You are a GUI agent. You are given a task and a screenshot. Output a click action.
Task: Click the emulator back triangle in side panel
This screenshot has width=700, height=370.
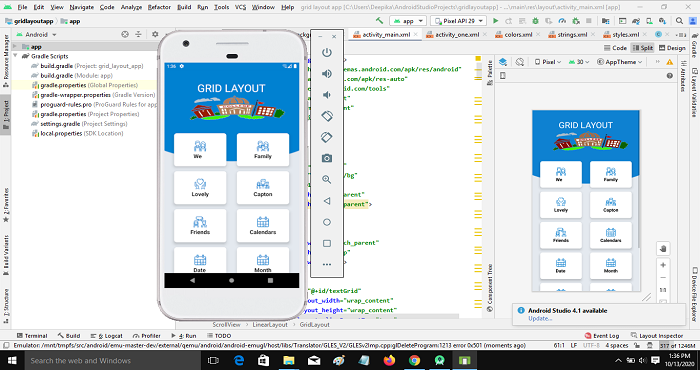click(327, 201)
